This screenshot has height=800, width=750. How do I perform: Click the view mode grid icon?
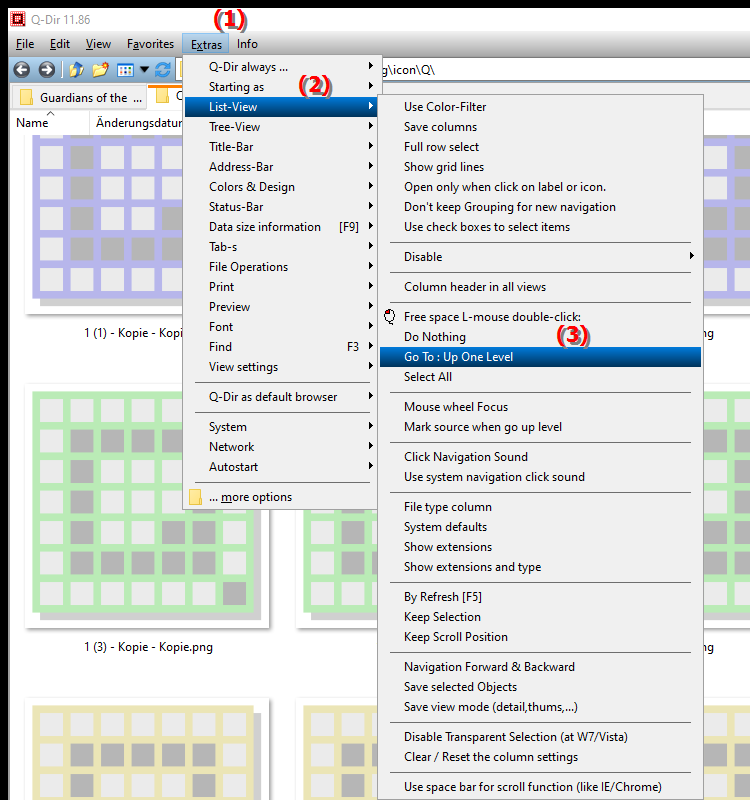tap(125, 70)
